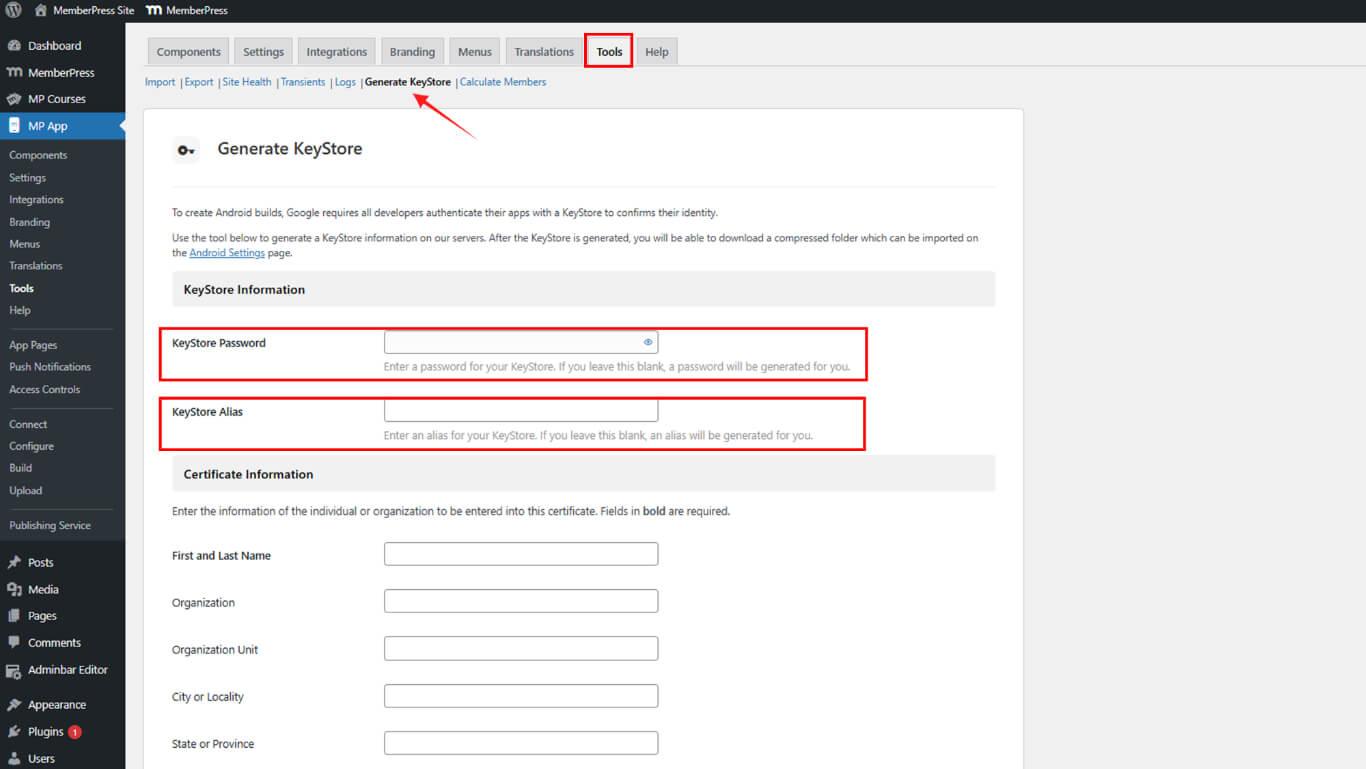Open Appearance via paintbrush icon

click(14, 705)
